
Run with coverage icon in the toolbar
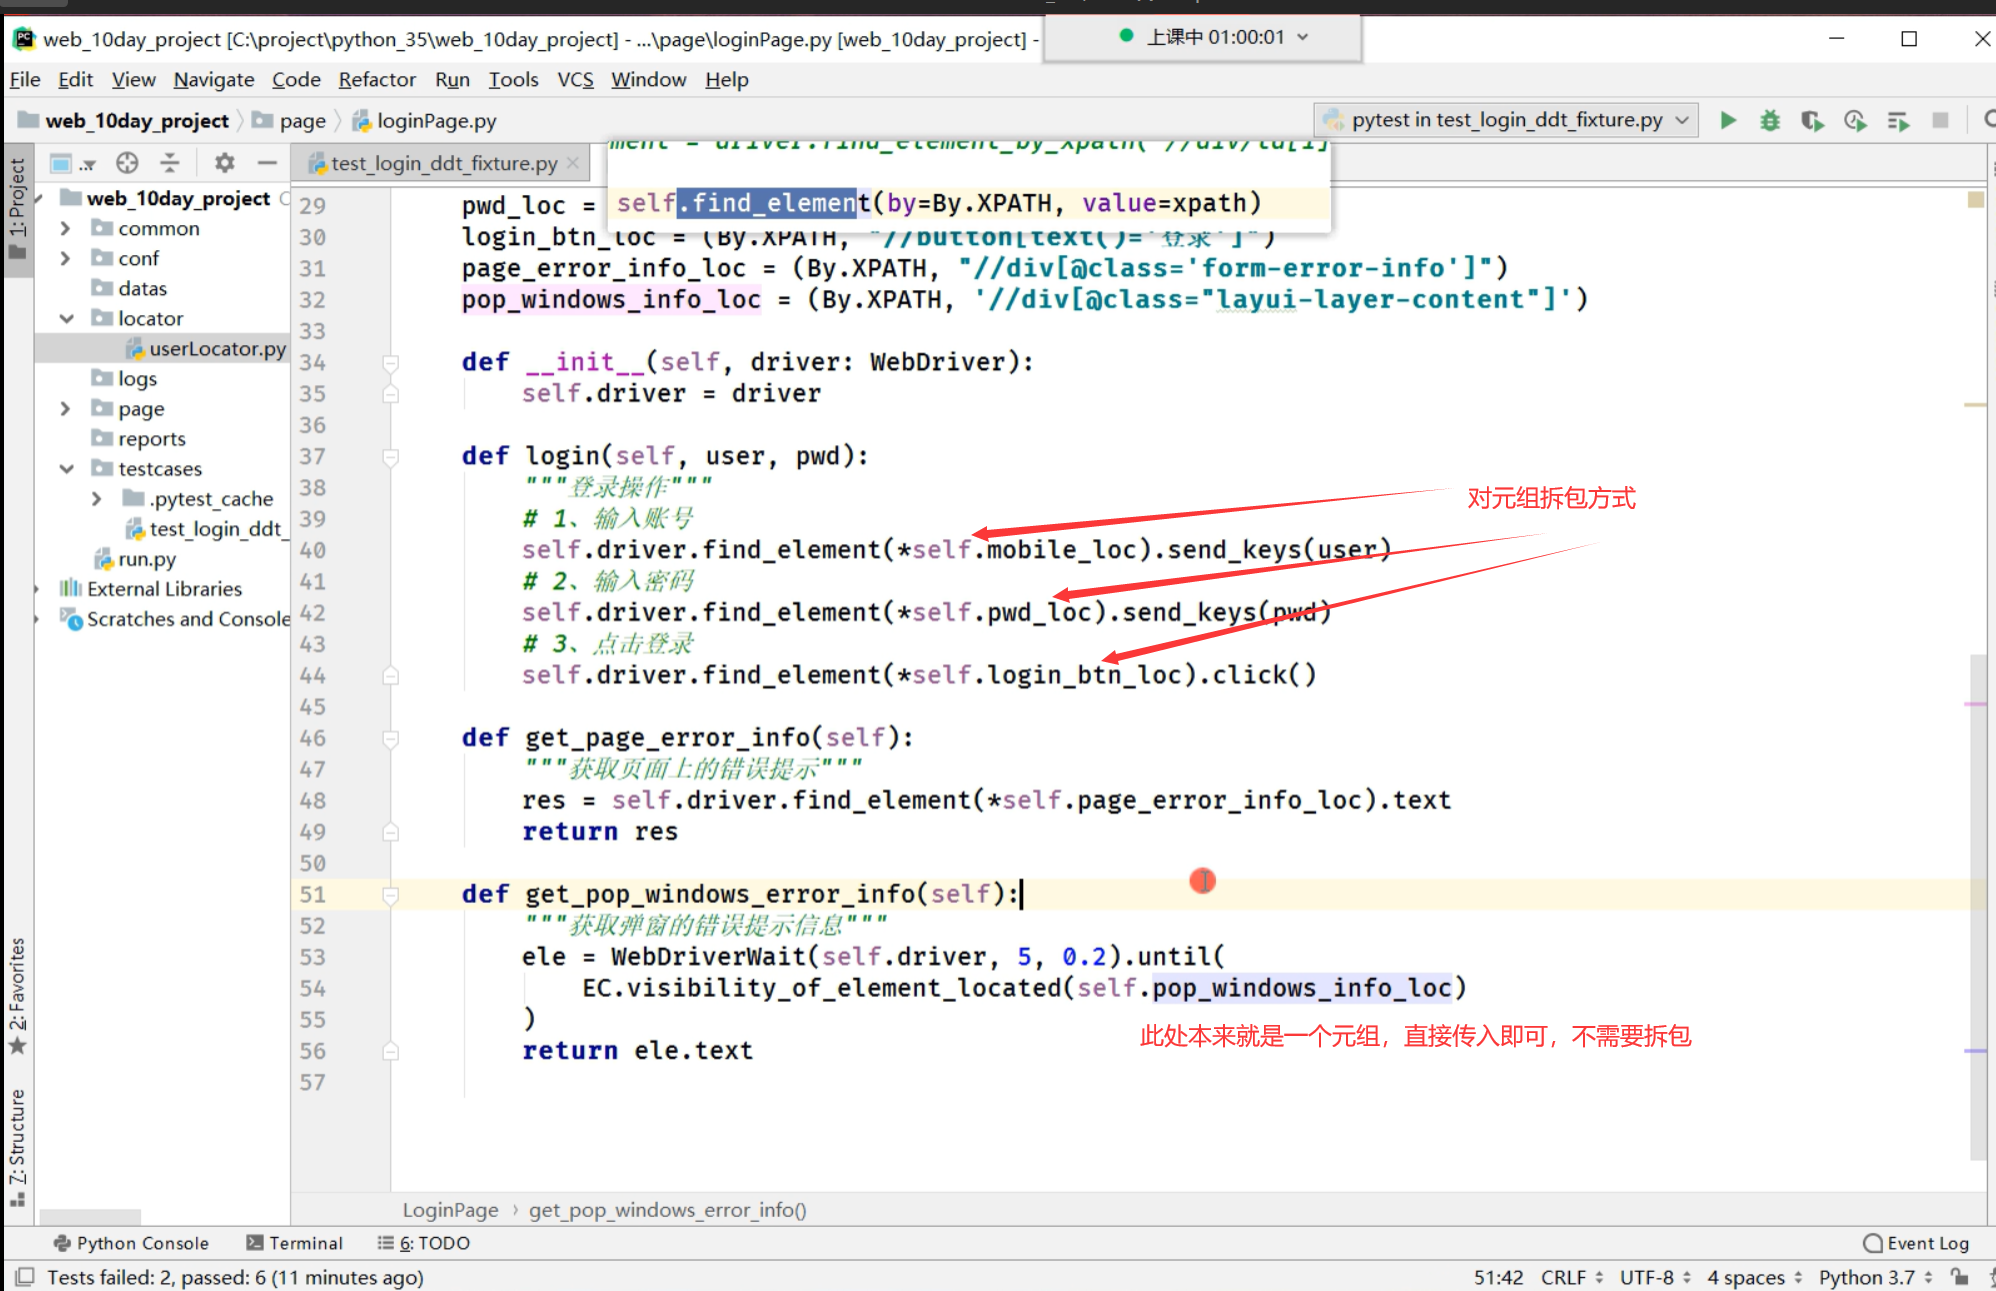coord(1812,121)
